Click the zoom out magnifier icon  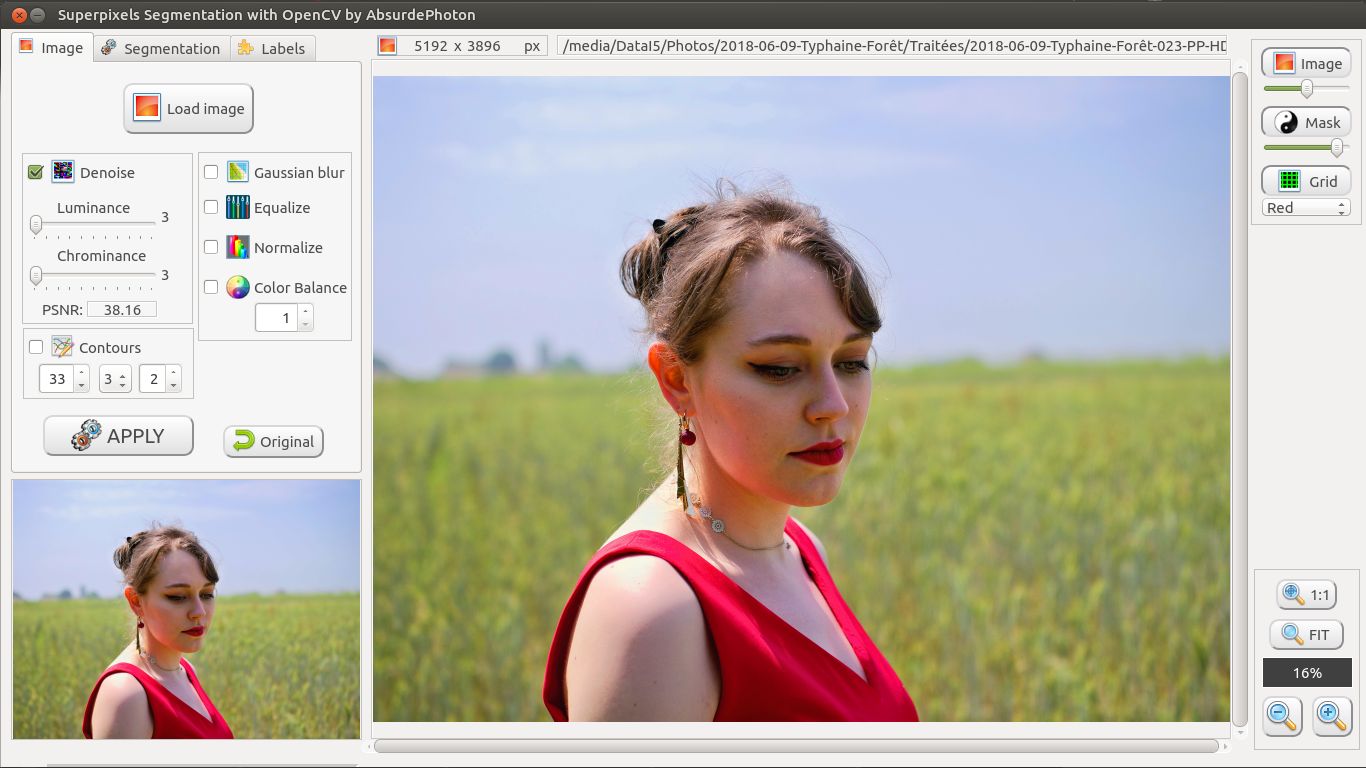[1282, 716]
